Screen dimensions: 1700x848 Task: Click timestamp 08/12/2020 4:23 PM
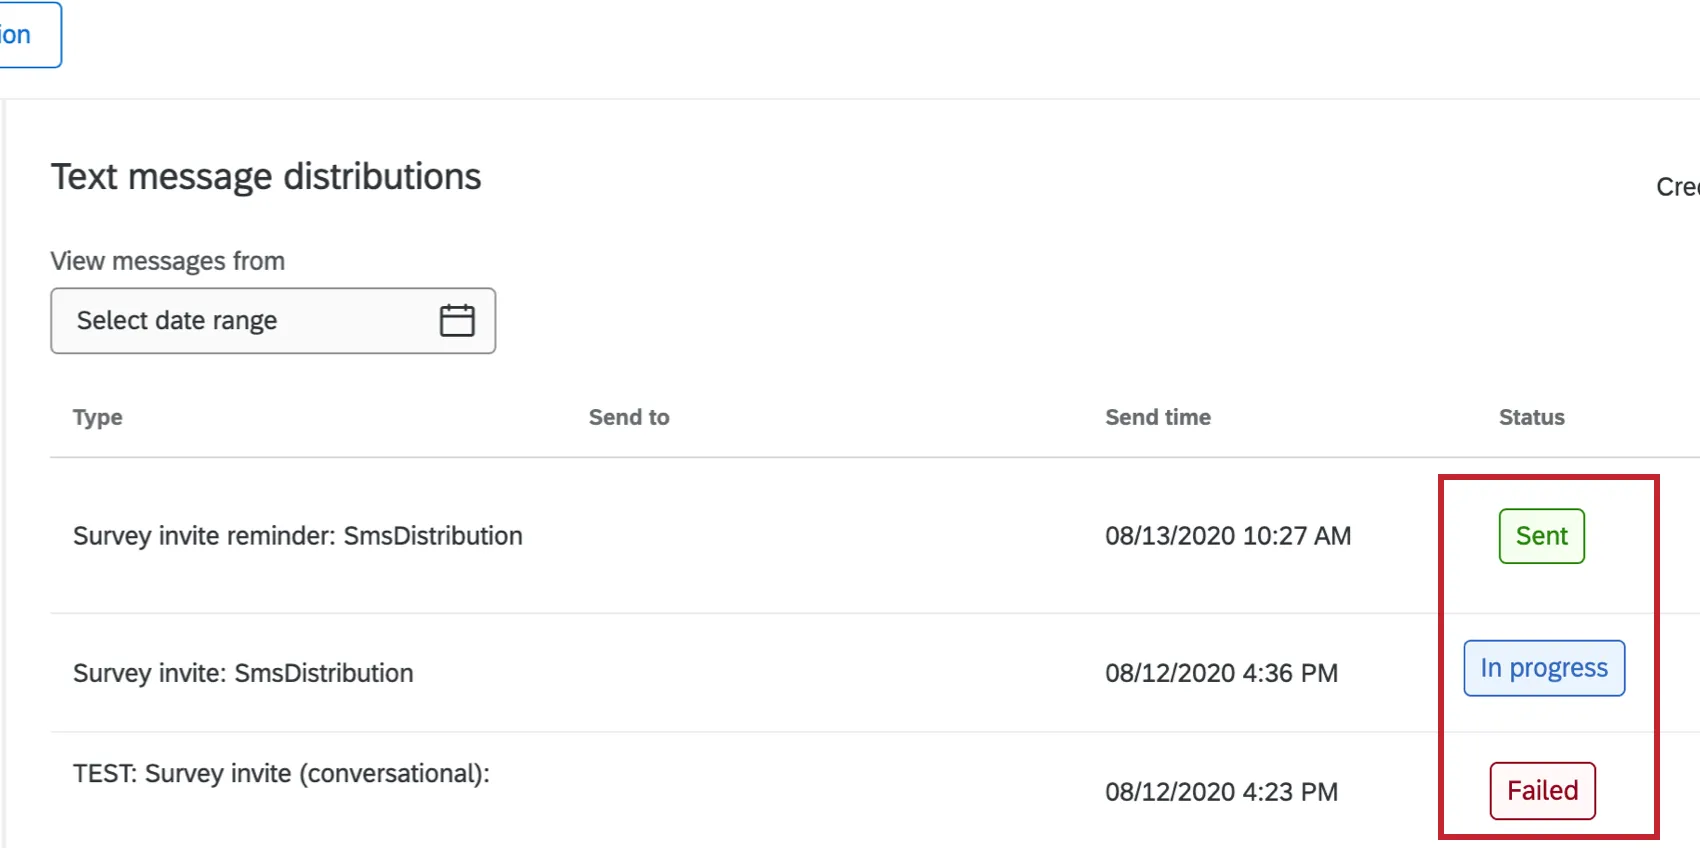coord(1221,791)
